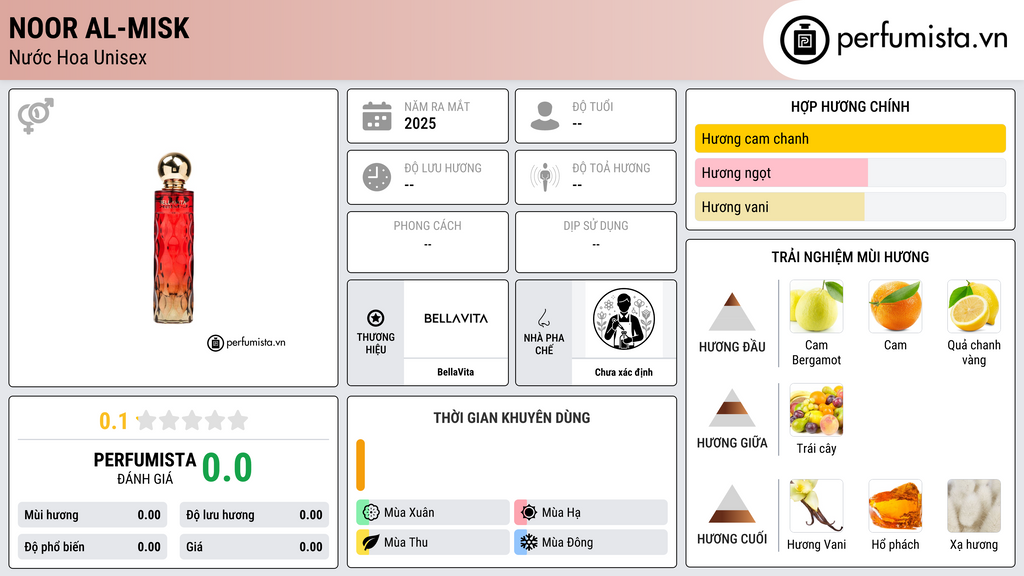Click the Mùi hương 0.00 score row
The height and width of the screenshot is (576, 1024).
click(x=92, y=515)
